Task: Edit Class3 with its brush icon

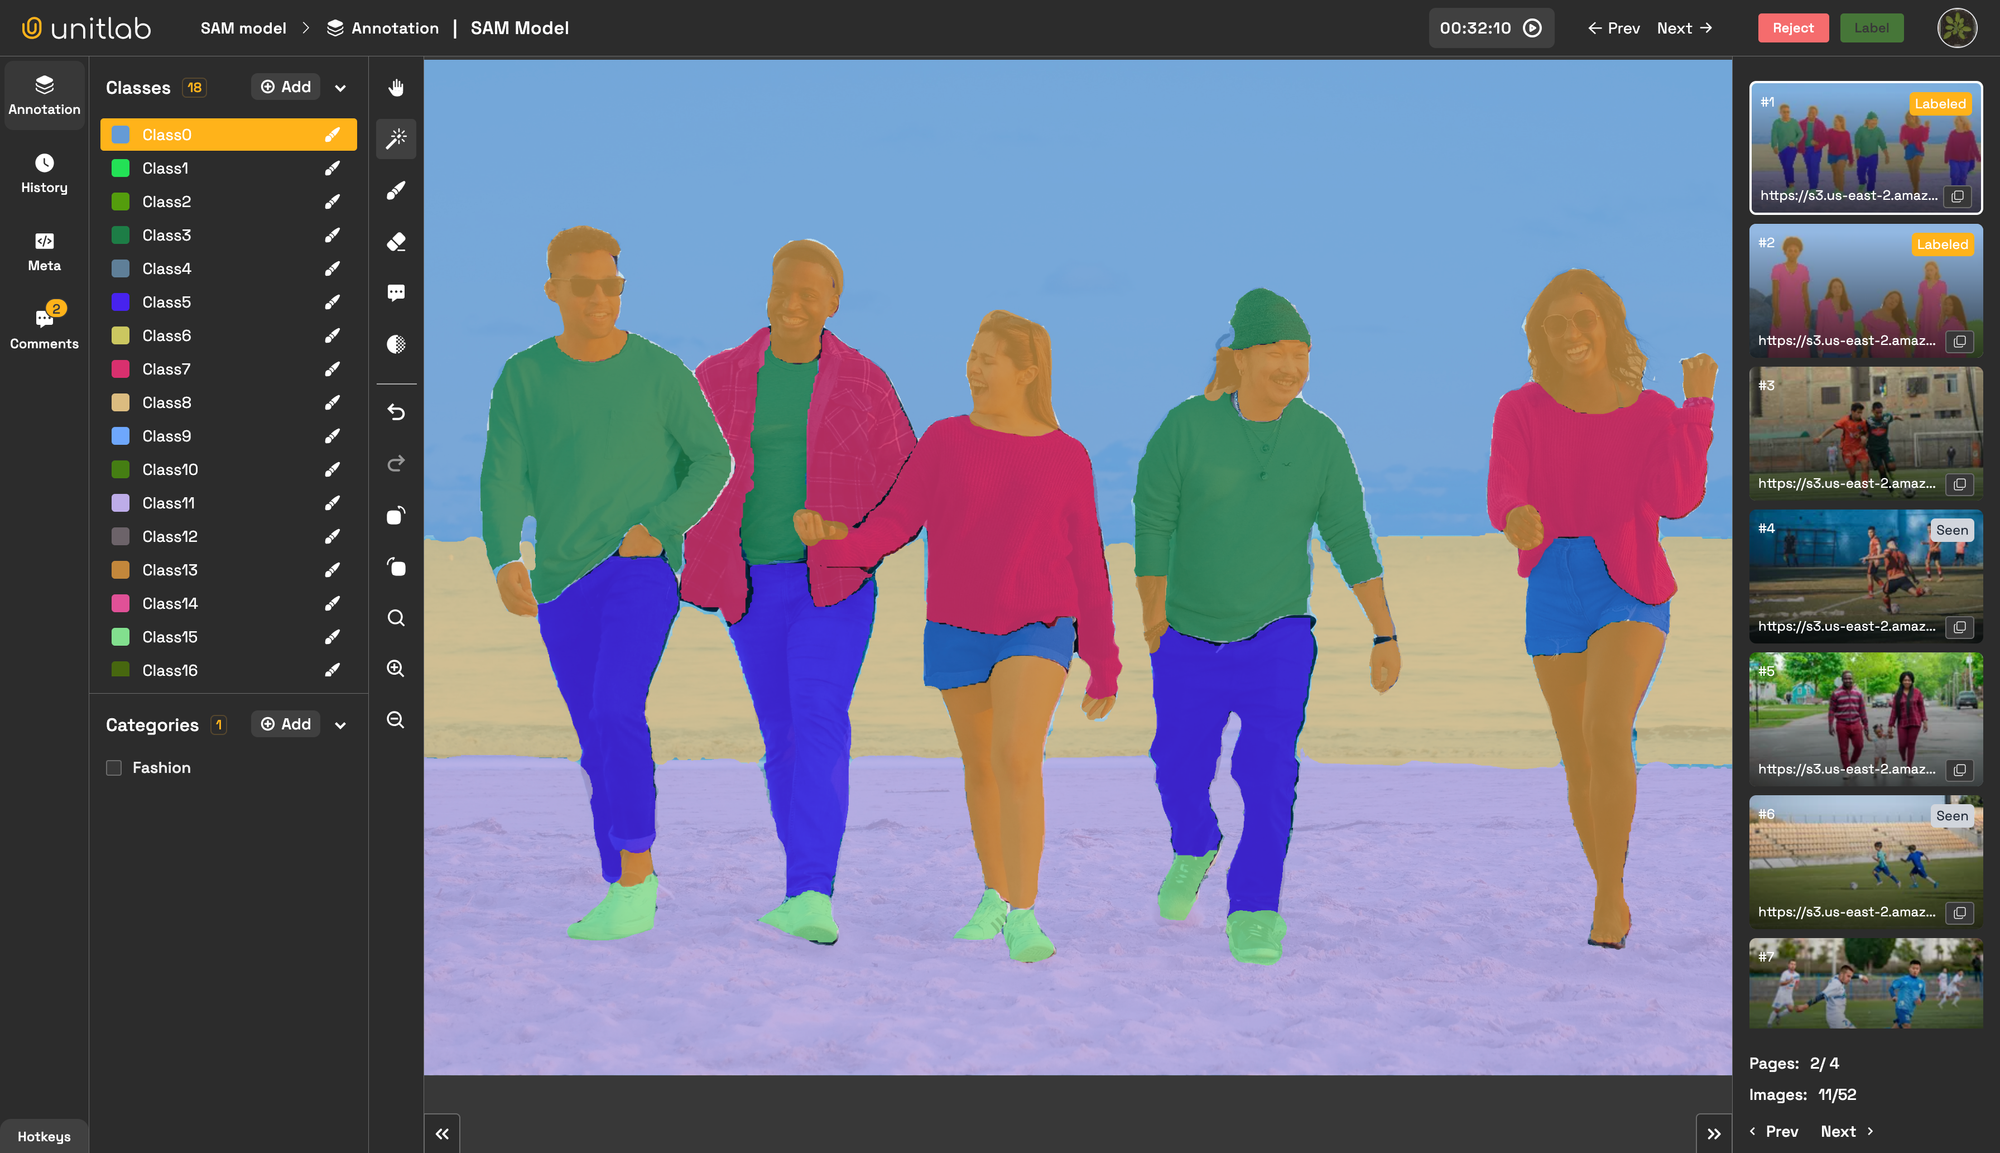Action: click(332, 234)
